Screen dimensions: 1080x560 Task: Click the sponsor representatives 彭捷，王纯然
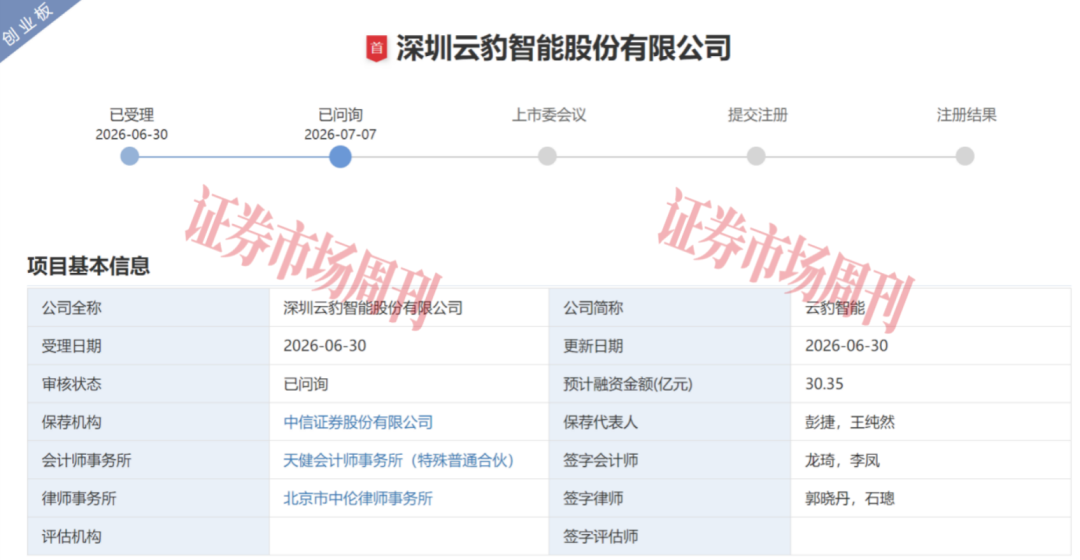coord(850,422)
